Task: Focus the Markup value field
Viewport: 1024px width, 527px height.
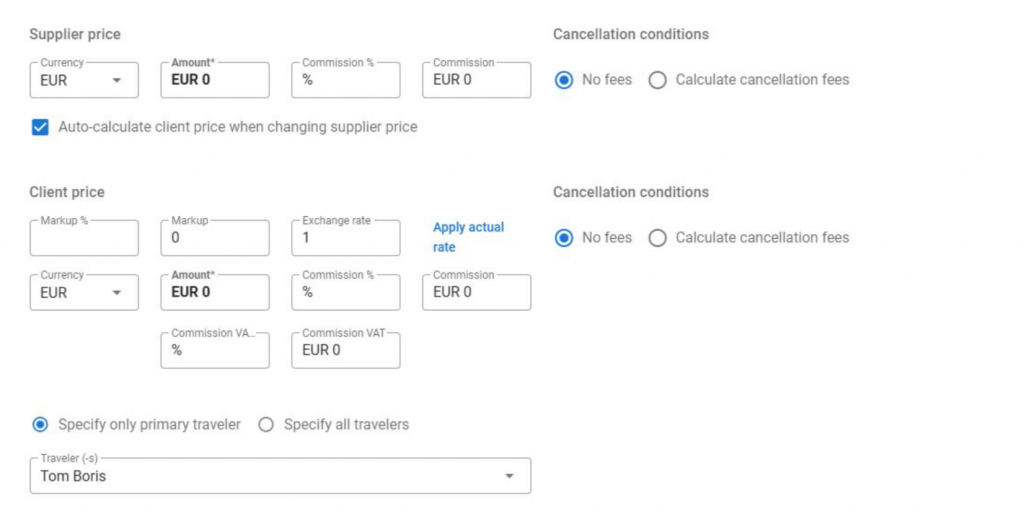Action: click(x=215, y=238)
